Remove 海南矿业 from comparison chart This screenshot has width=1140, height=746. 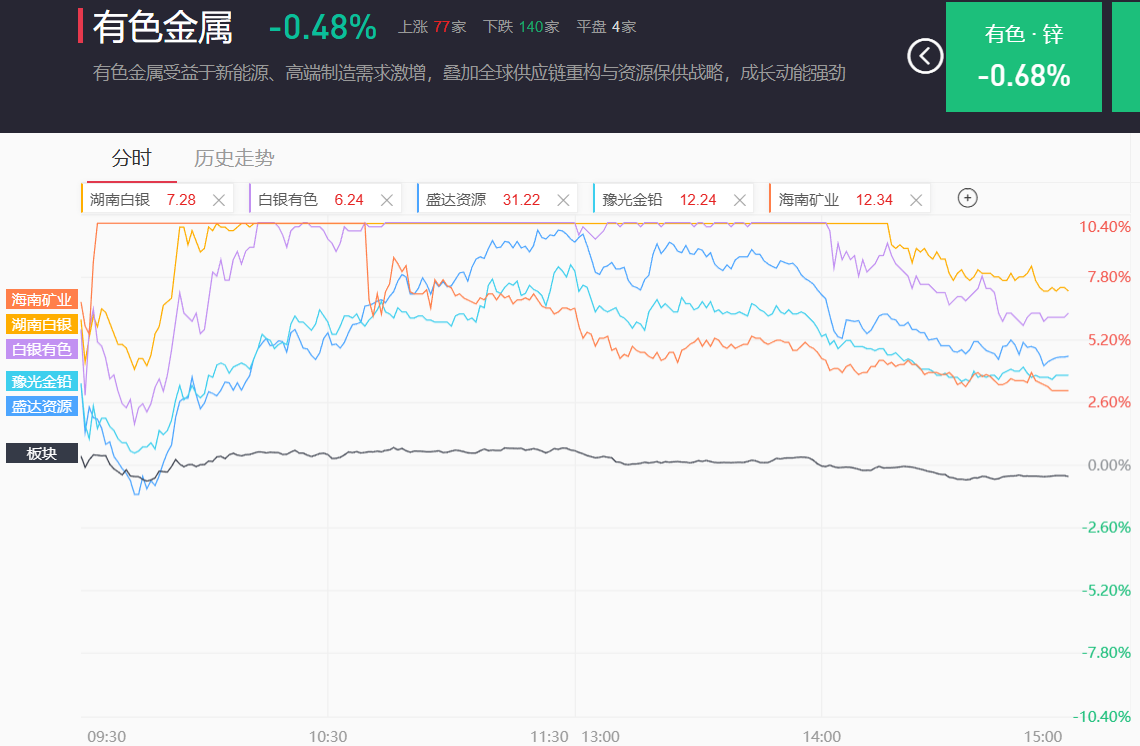(916, 200)
